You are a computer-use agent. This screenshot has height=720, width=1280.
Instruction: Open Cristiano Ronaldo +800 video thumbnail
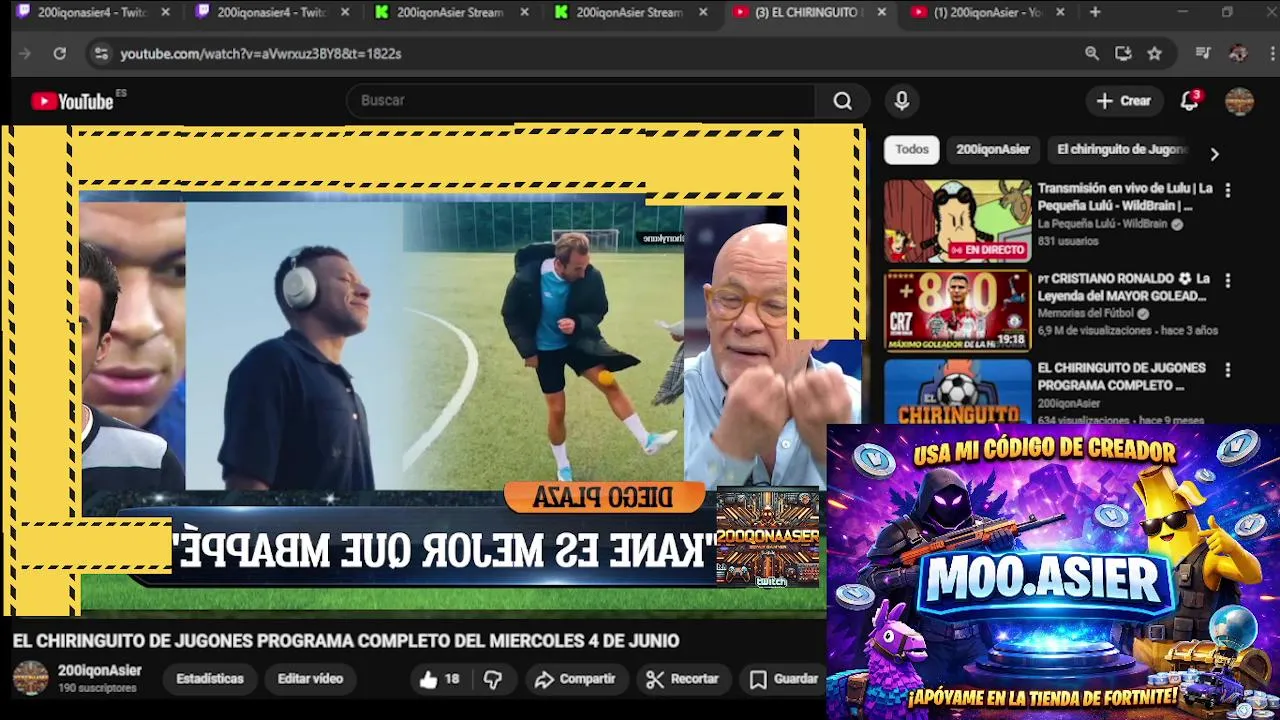(957, 311)
